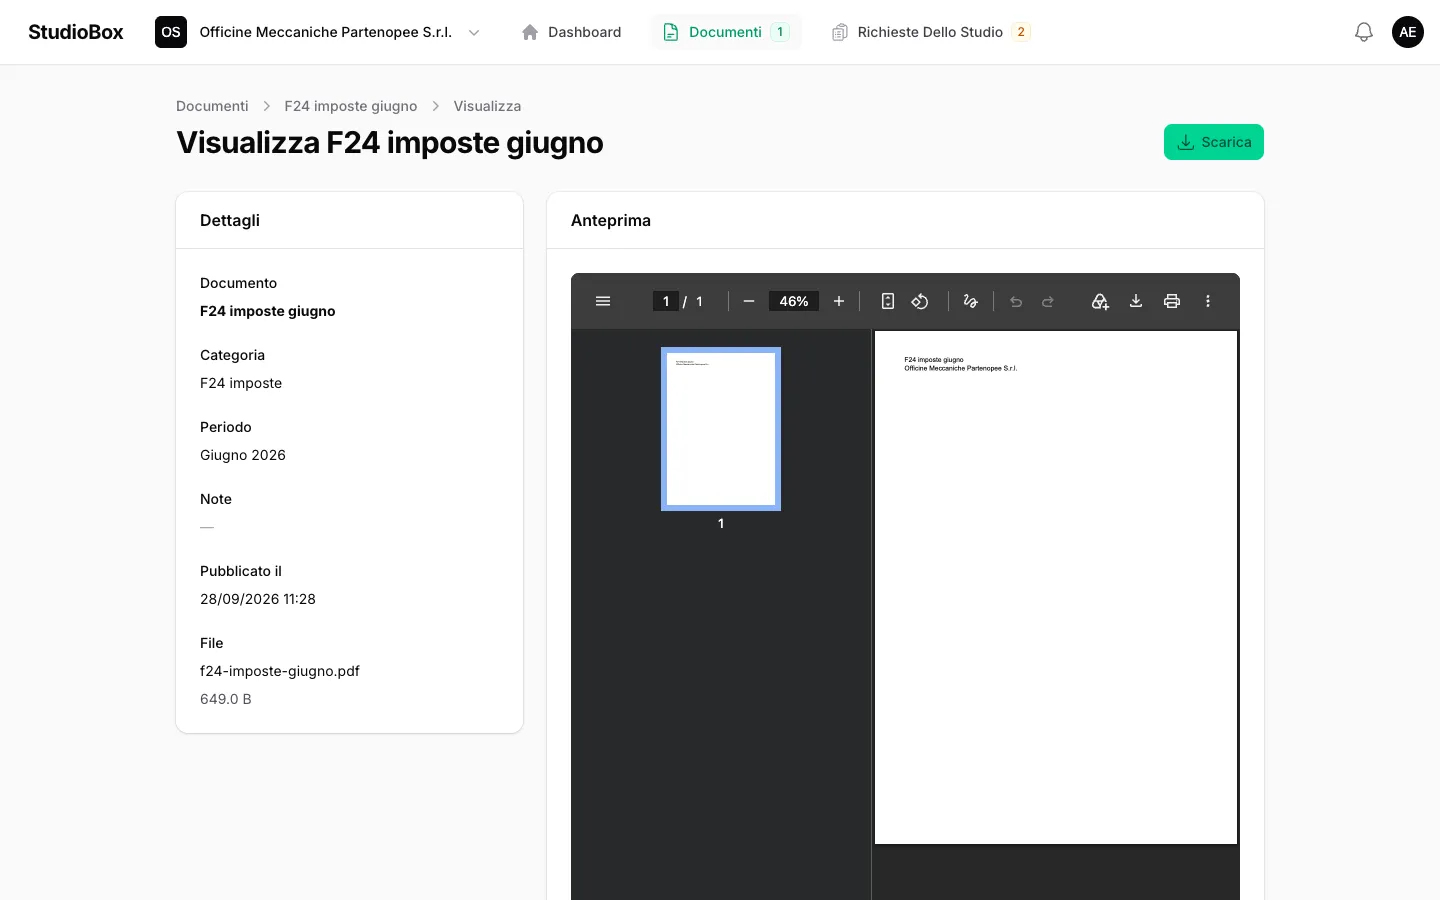
Task: Go to F24 imposte giugno breadcrumb
Action: click(x=351, y=106)
